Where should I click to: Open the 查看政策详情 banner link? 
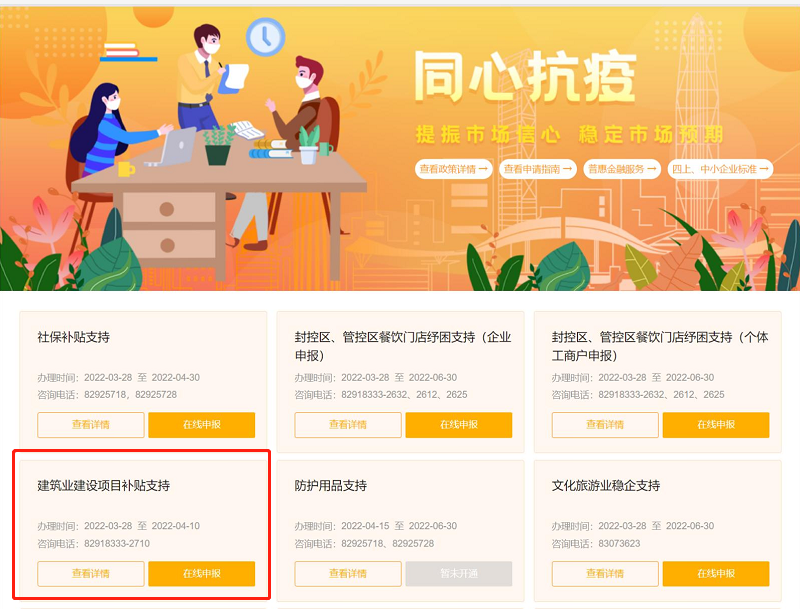point(454,169)
